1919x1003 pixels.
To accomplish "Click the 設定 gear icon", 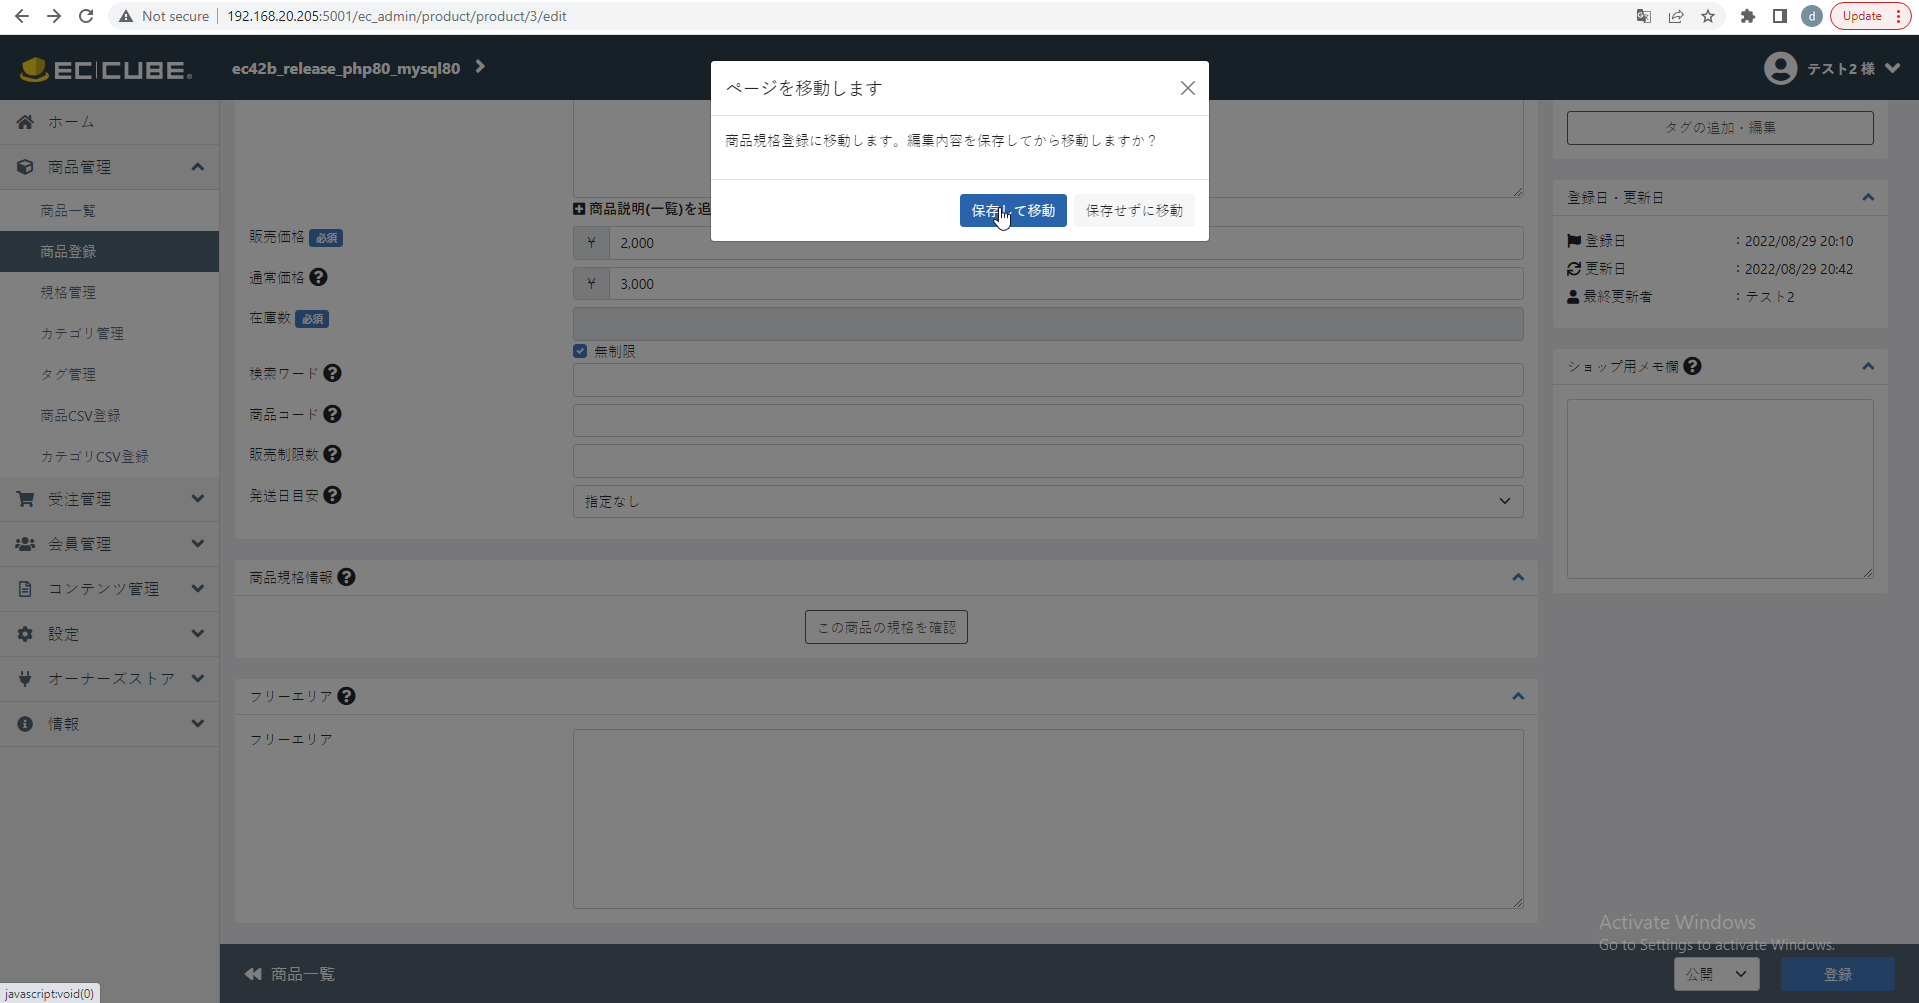I will pos(25,633).
